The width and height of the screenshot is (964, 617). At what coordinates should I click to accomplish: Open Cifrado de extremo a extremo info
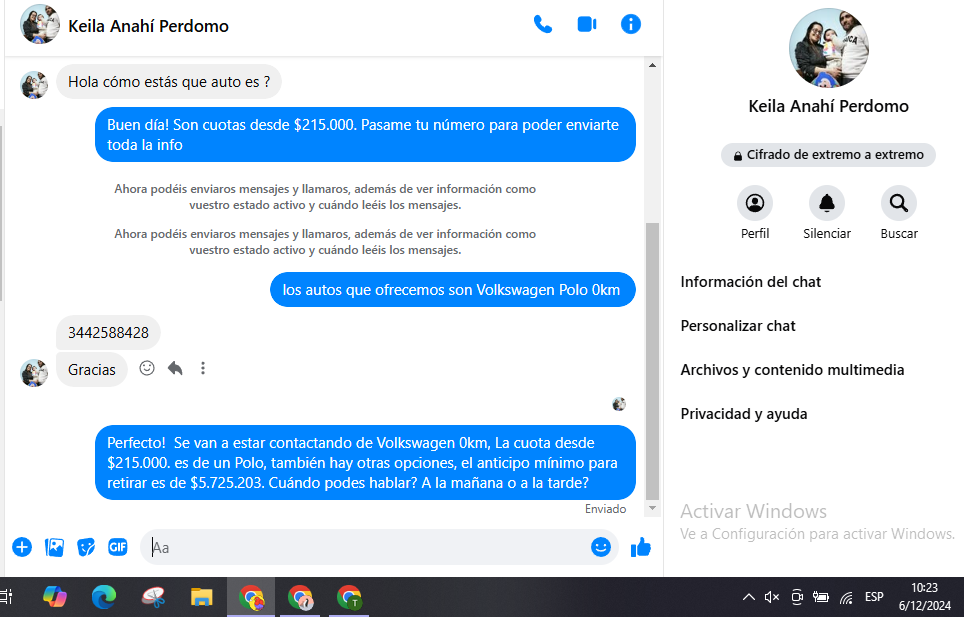click(828, 155)
